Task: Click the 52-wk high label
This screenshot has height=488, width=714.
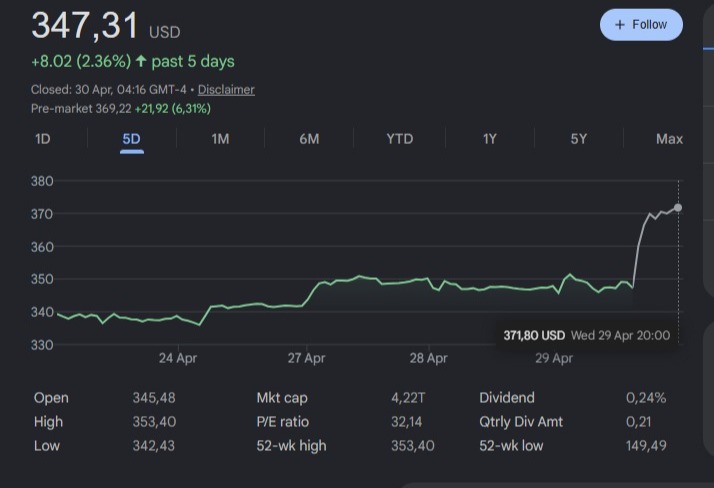Action: pyautogui.click(x=291, y=446)
